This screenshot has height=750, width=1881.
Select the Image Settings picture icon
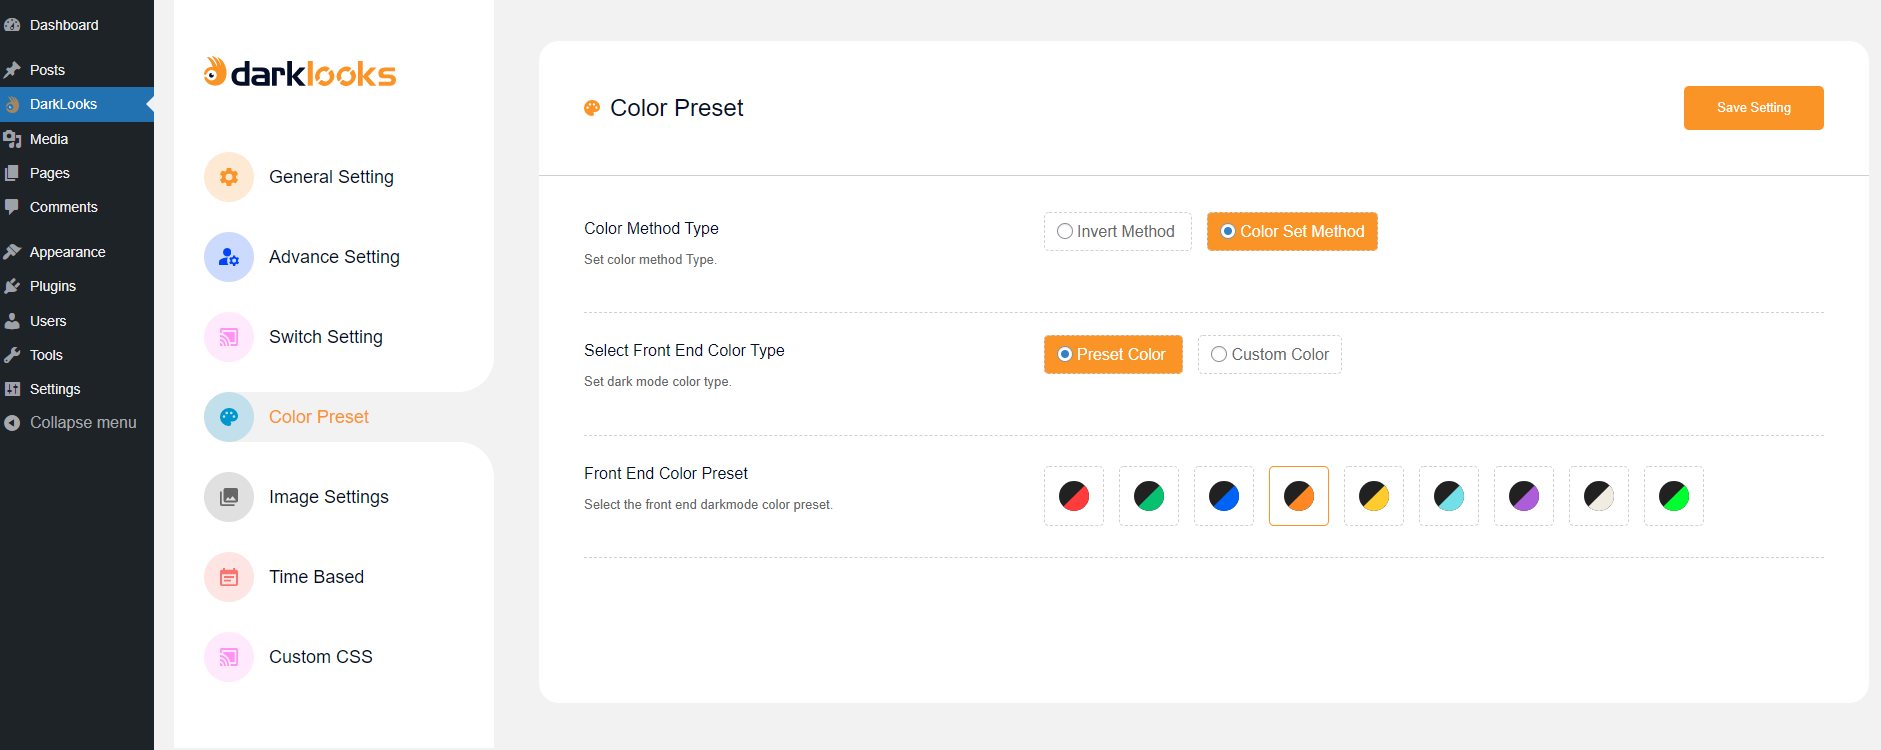click(229, 497)
